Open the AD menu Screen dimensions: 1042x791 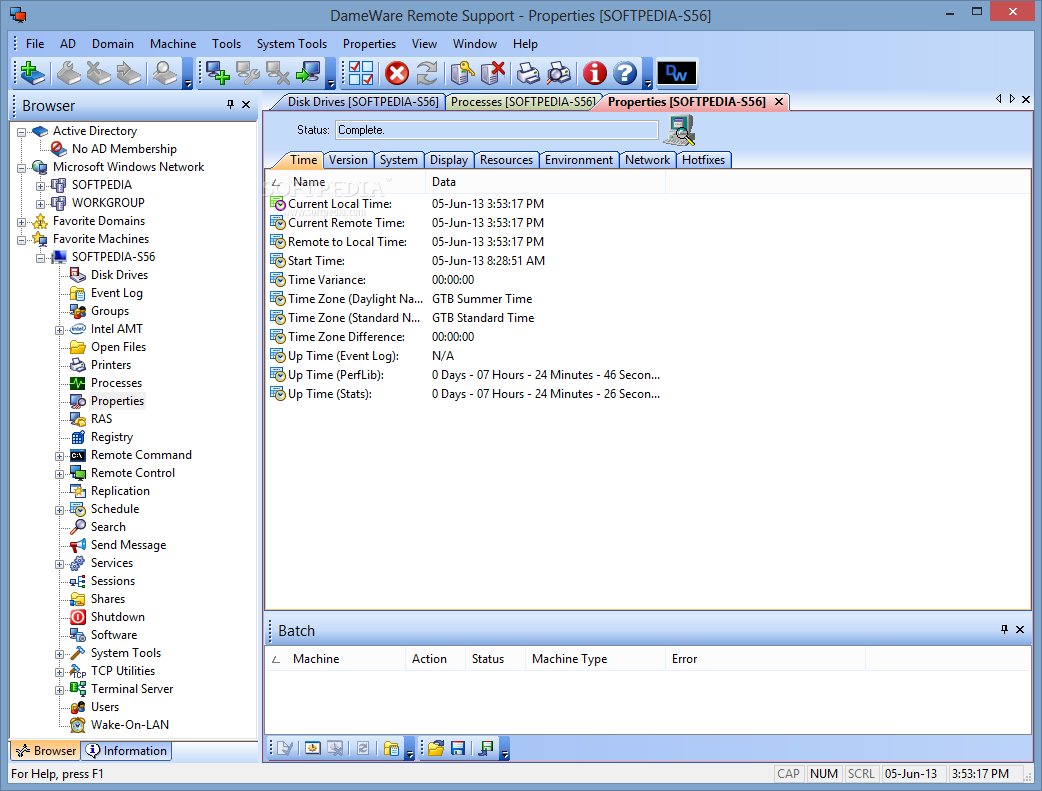[68, 44]
